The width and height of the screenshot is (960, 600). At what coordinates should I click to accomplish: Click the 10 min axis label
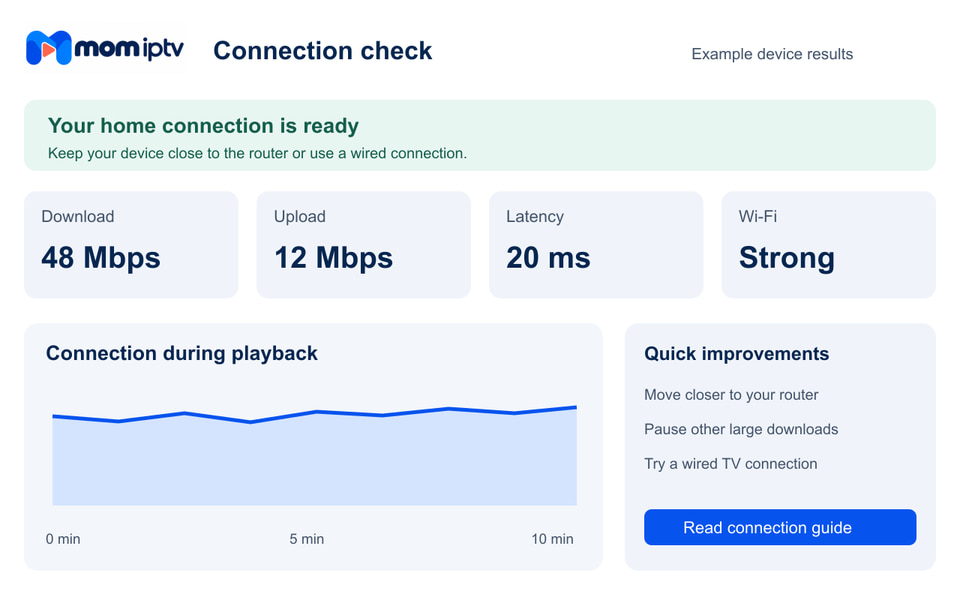(552, 539)
